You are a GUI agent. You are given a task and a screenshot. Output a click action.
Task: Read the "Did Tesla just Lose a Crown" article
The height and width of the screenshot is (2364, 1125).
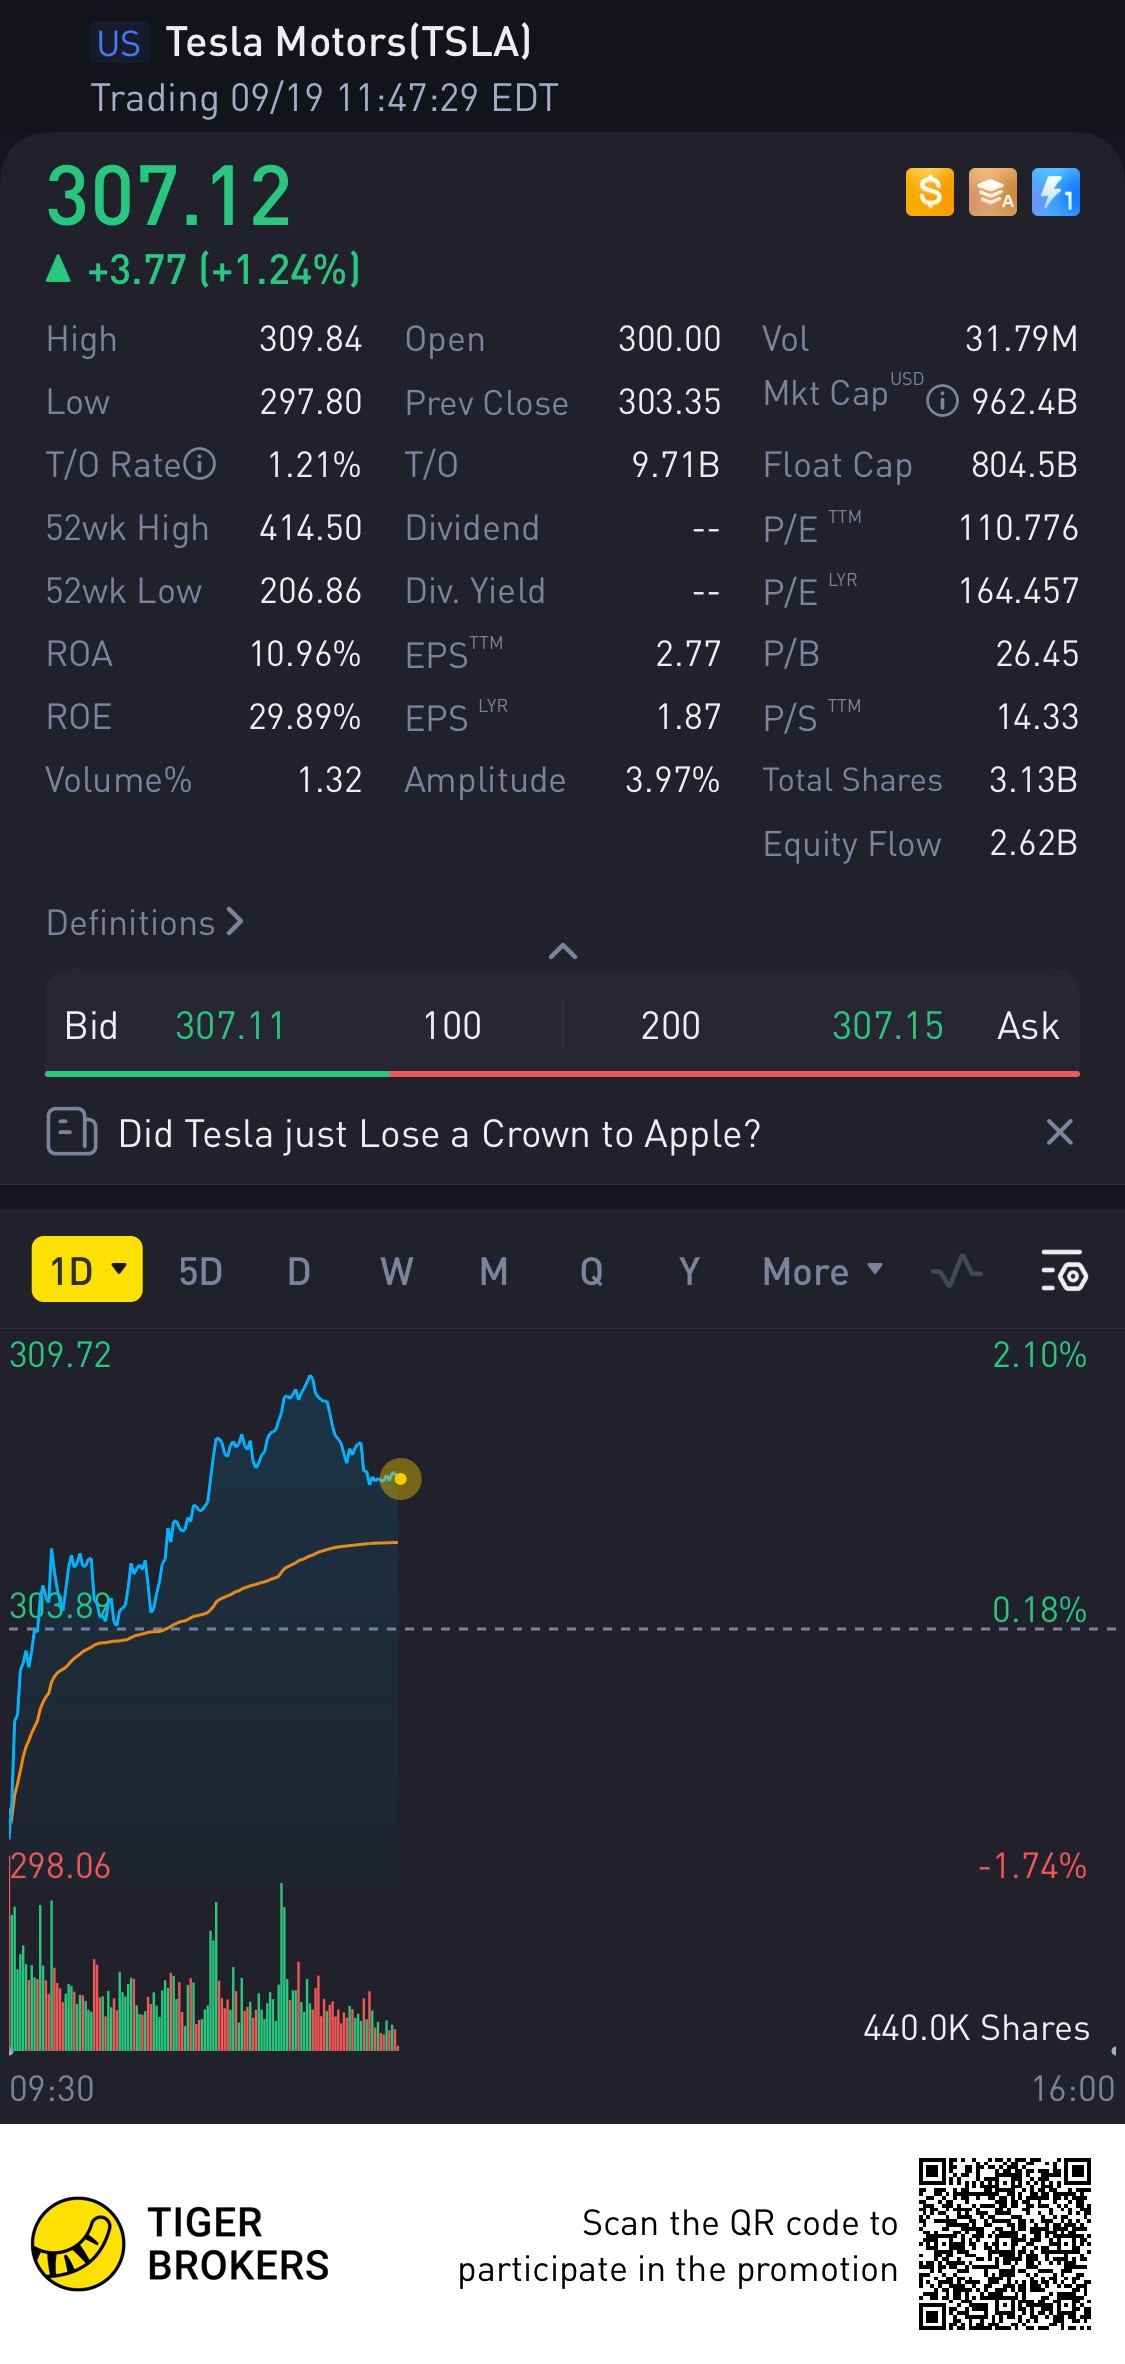coord(439,1134)
